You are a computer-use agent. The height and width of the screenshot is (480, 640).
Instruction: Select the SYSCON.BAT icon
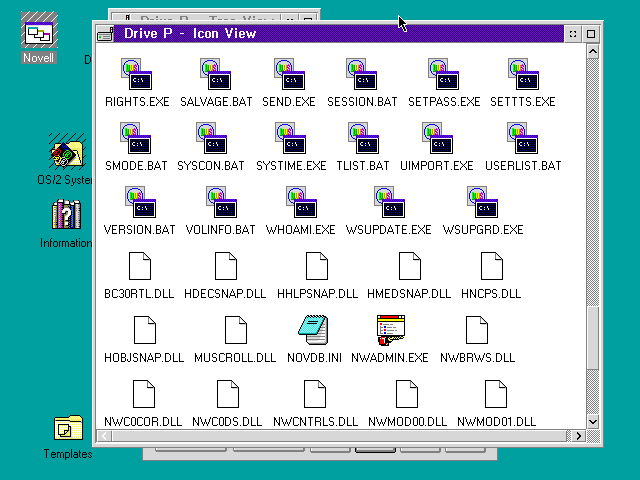click(x=211, y=138)
